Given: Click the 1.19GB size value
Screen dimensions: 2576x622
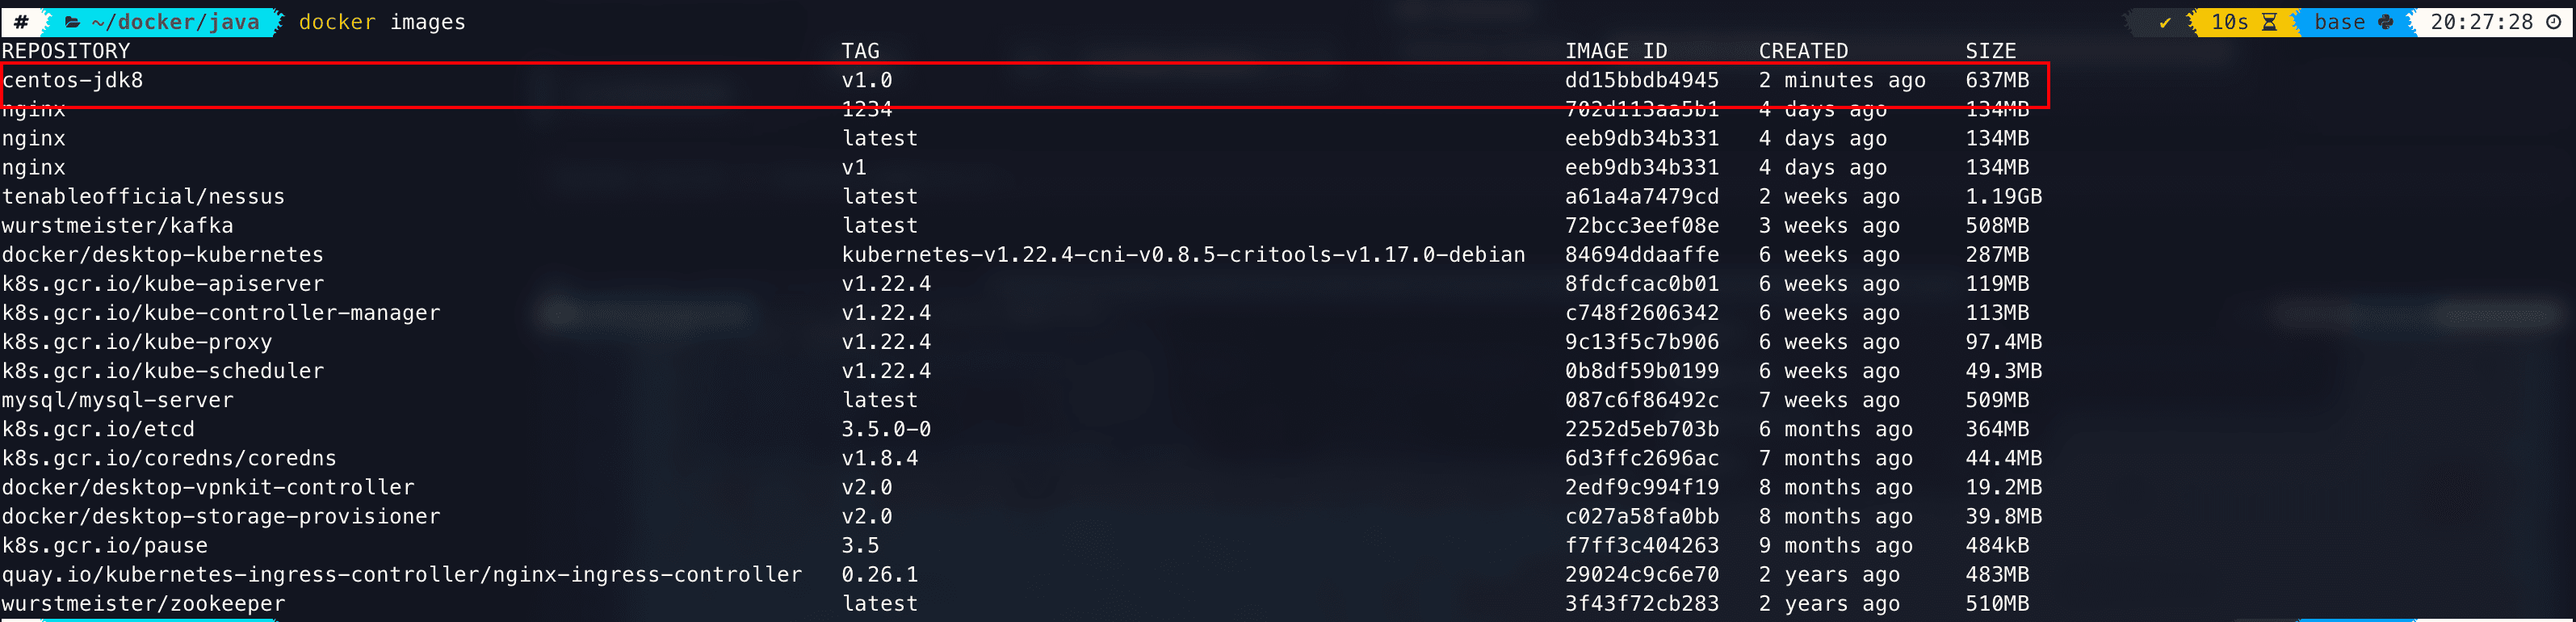Looking at the screenshot, I should click(x=2003, y=197).
